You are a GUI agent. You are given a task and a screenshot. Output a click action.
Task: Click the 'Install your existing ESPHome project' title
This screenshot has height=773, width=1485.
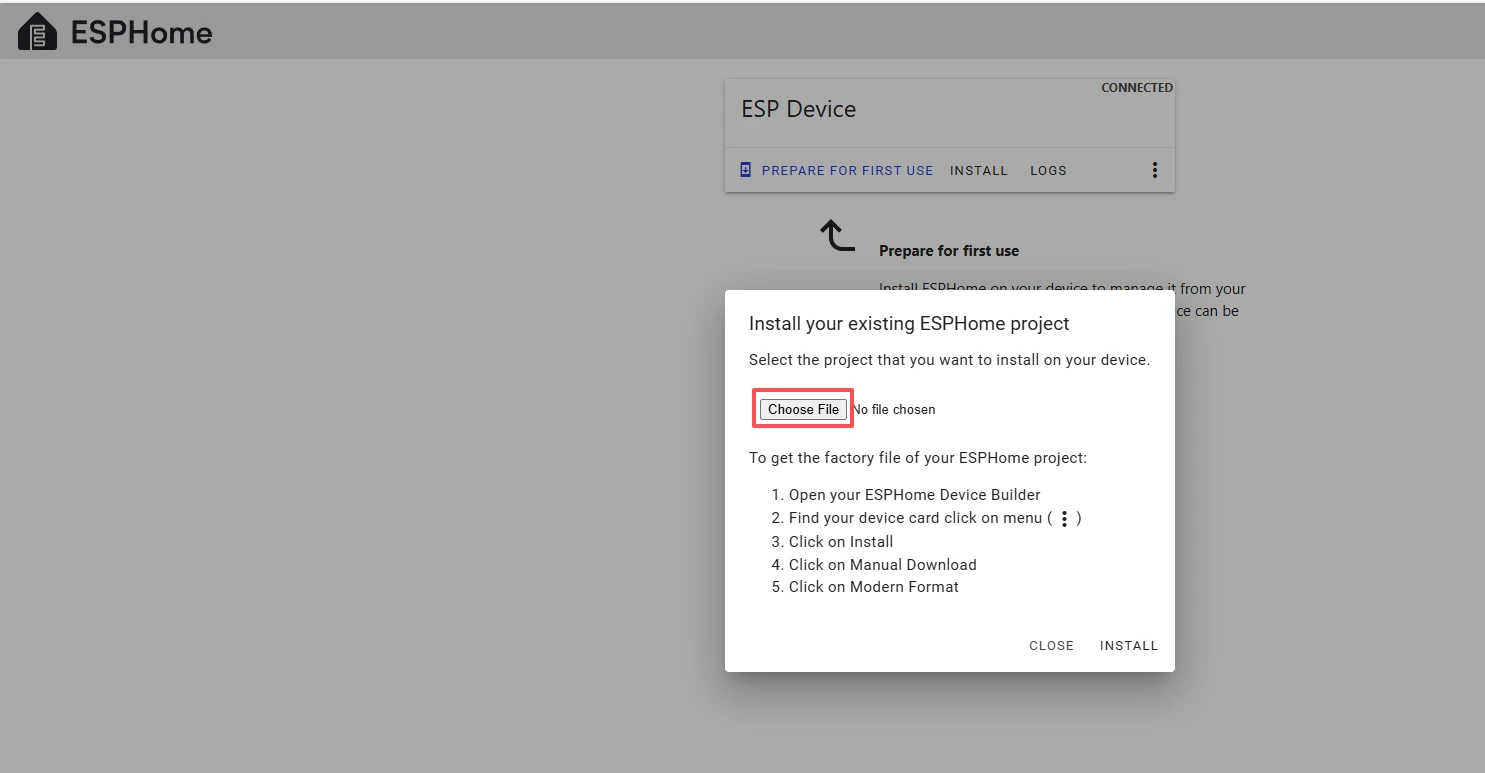pyautogui.click(x=909, y=324)
